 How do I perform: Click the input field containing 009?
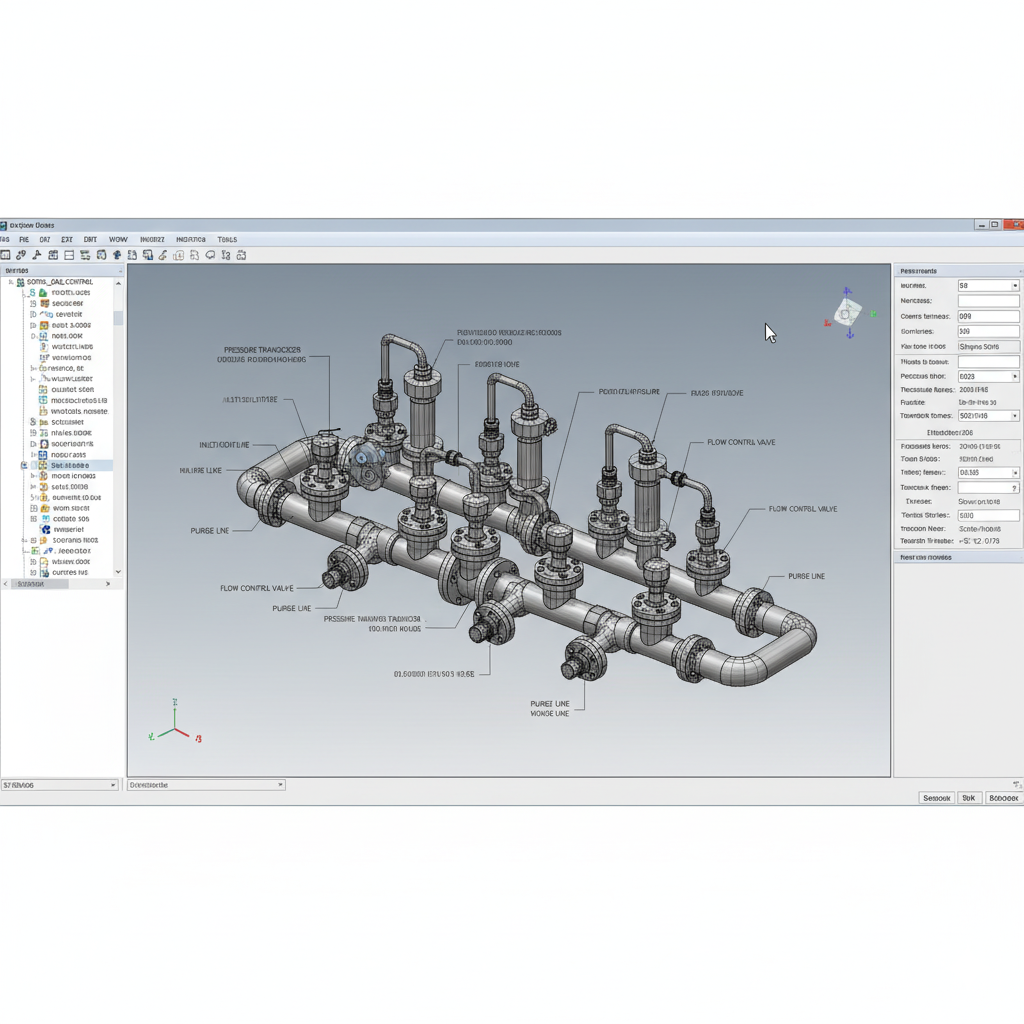click(x=988, y=317)
